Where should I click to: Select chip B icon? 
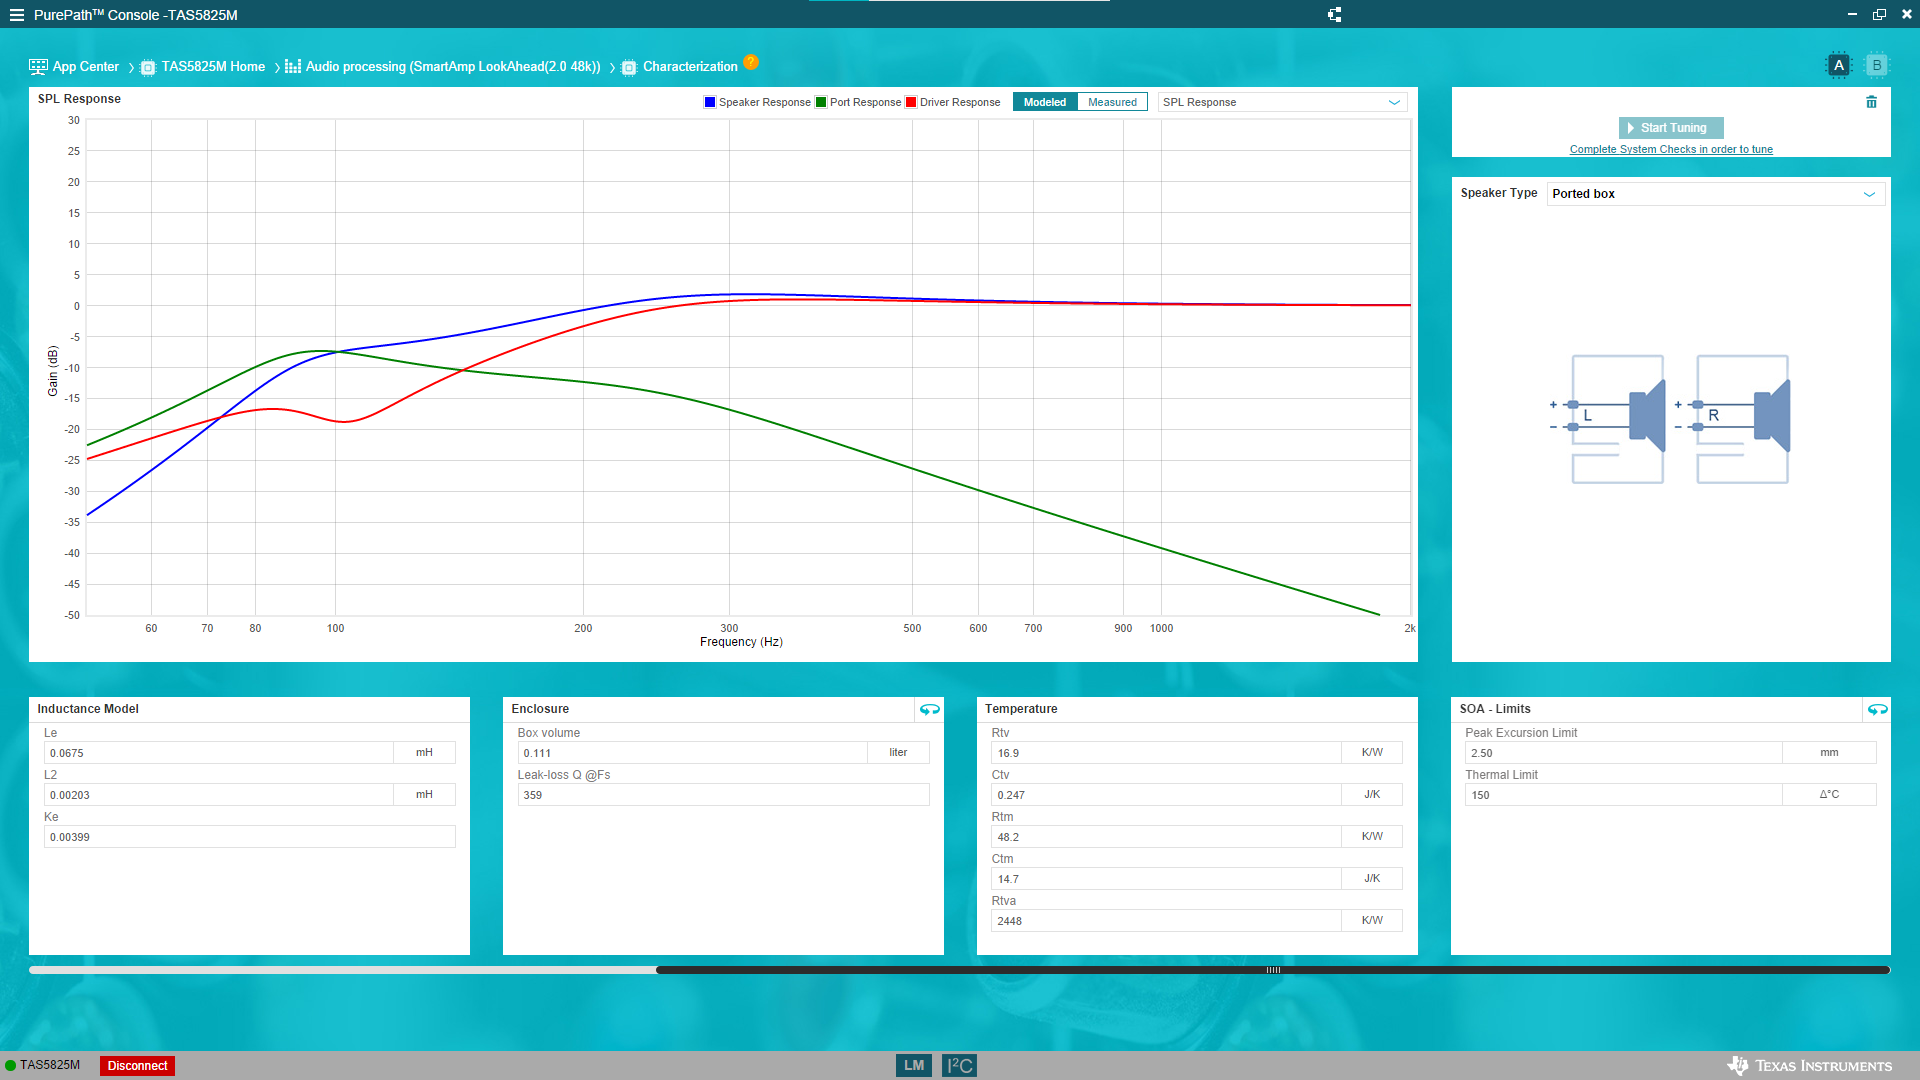point(1876,65)
